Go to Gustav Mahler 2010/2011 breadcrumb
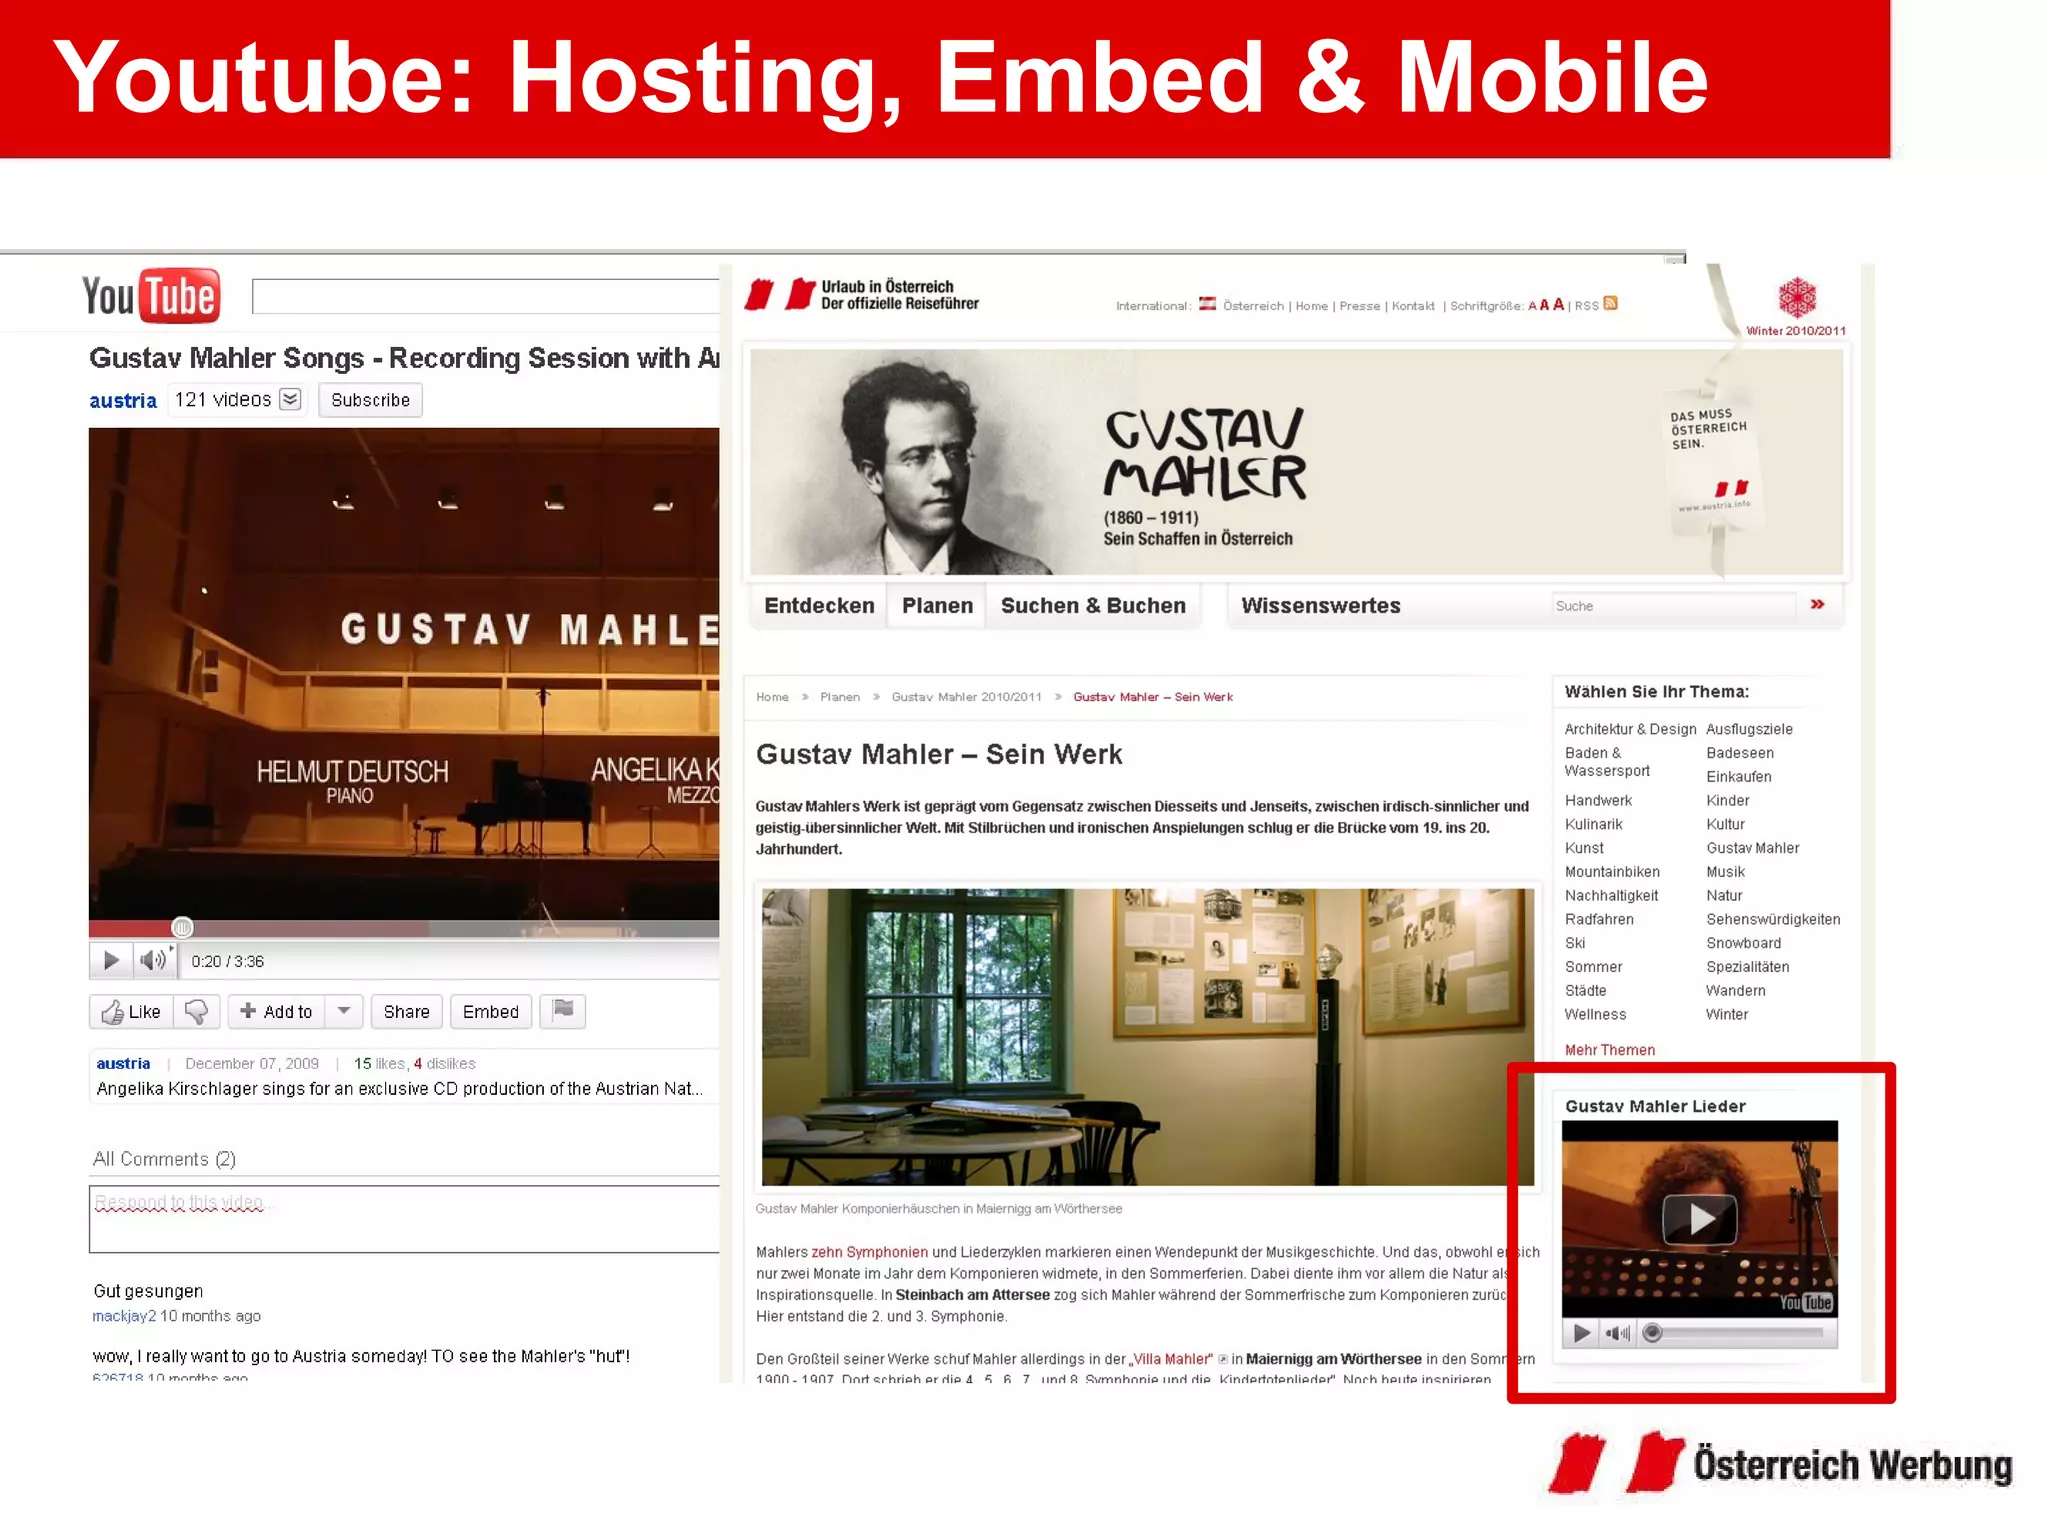The image size is (2048, 1537). (966, 697)
